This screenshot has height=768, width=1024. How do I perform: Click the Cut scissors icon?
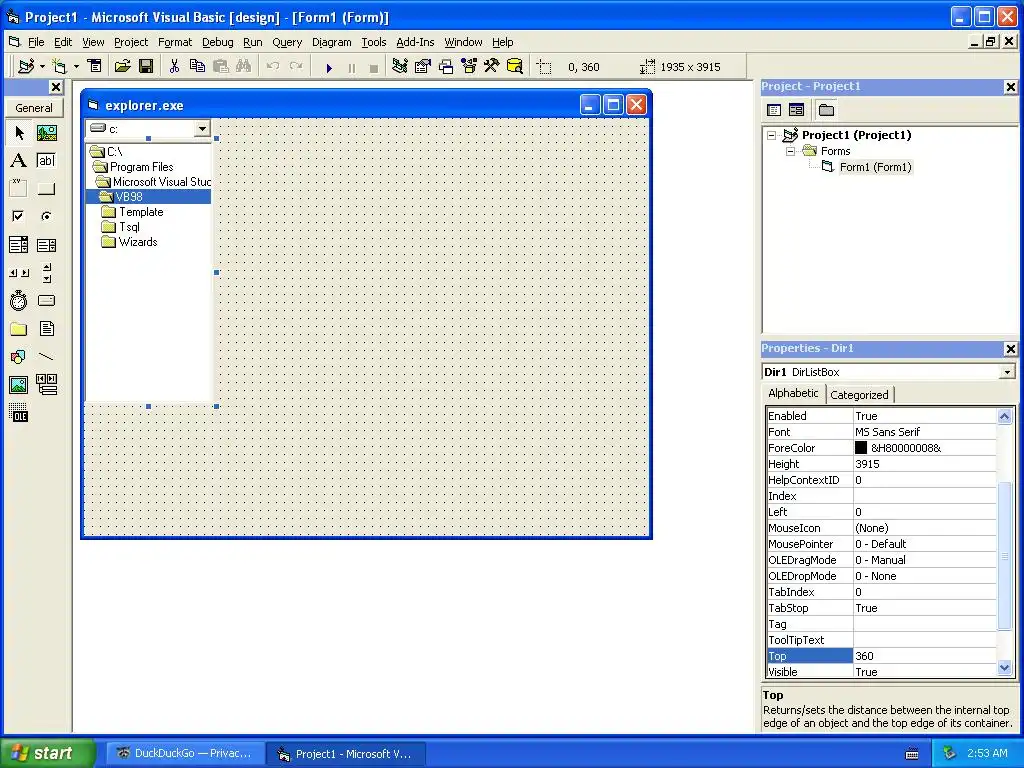click(x=174, y=67)
